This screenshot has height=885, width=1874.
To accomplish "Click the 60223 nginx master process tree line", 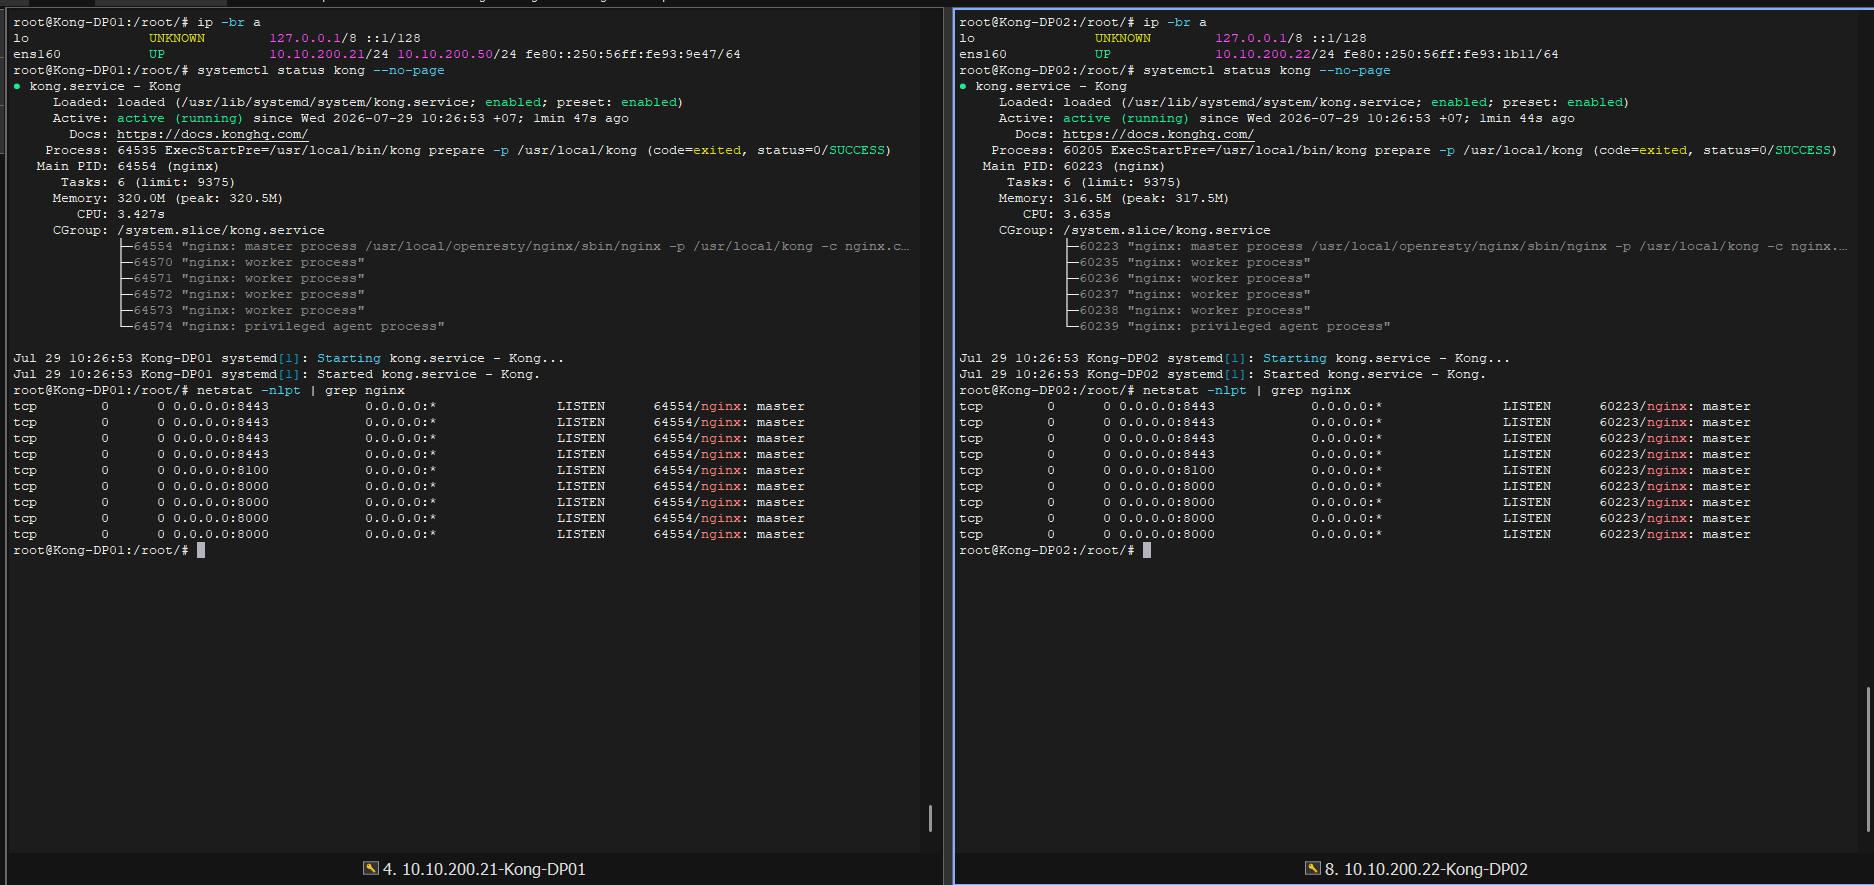I will coord(1463,246).
